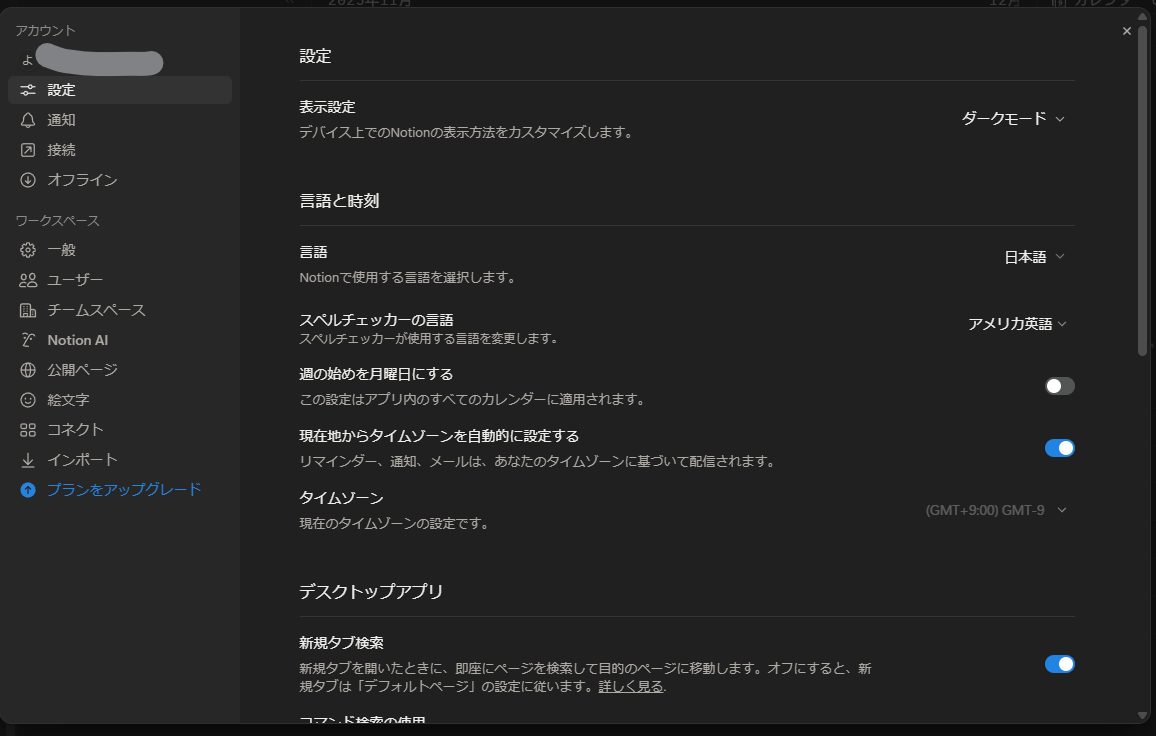The height and width of the screenshot is (736, 1156).
Task: Click the building icon beside チームスペース
Action: tap(28, 310)
